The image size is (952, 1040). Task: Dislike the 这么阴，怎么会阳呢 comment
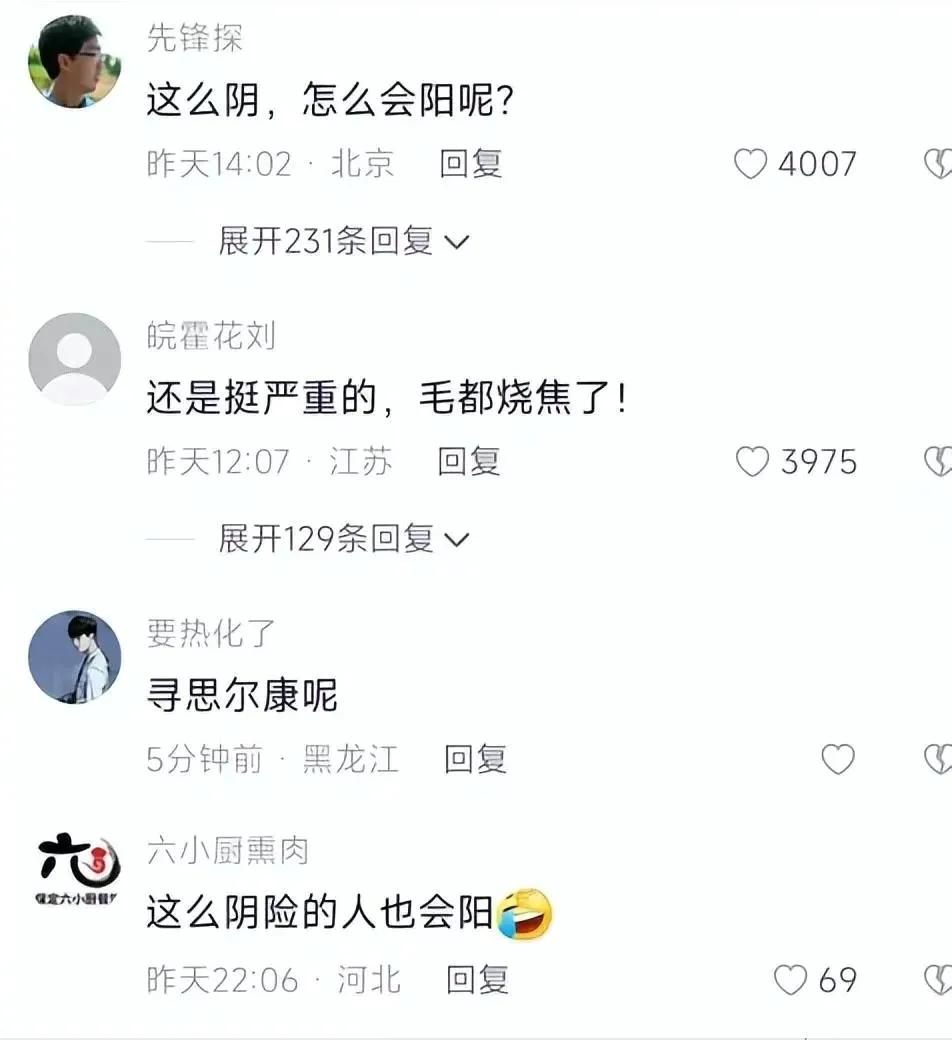pos(939,164)
